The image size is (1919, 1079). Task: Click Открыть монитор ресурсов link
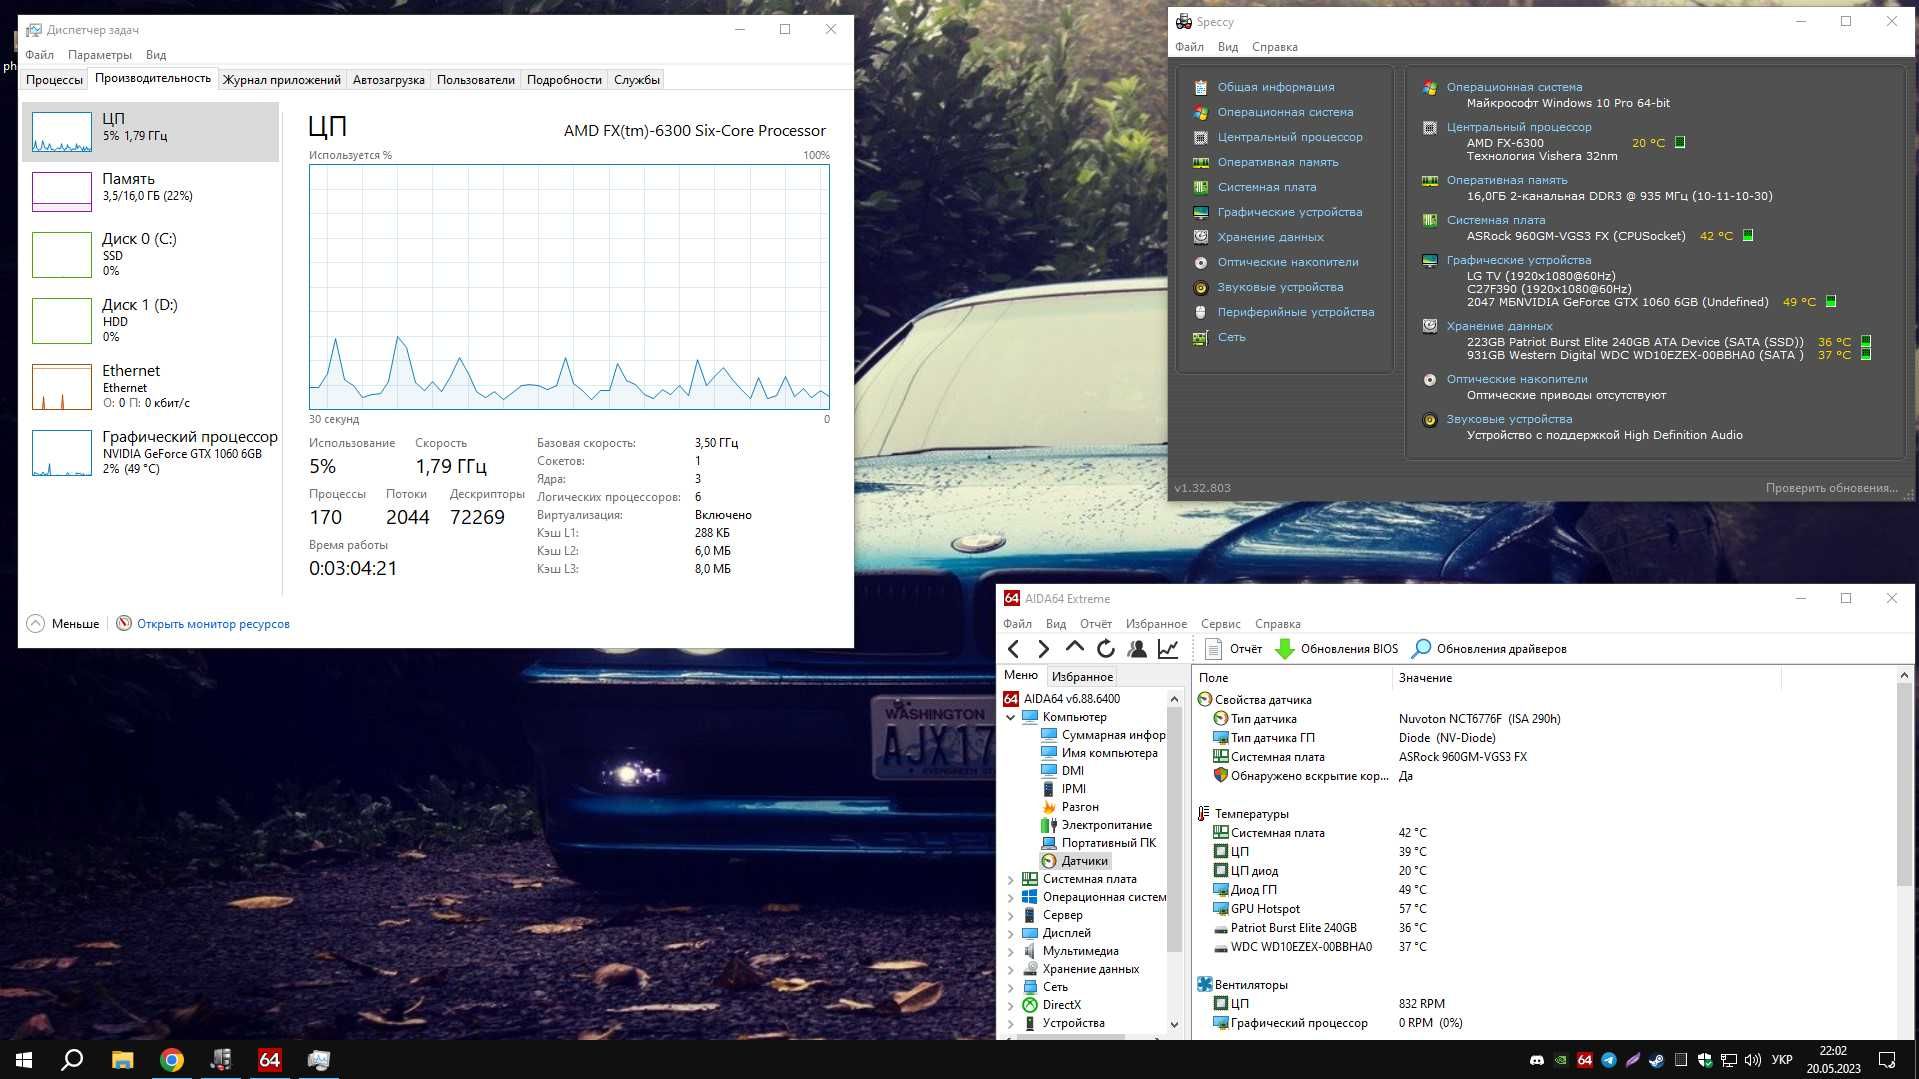pos(213,624)
